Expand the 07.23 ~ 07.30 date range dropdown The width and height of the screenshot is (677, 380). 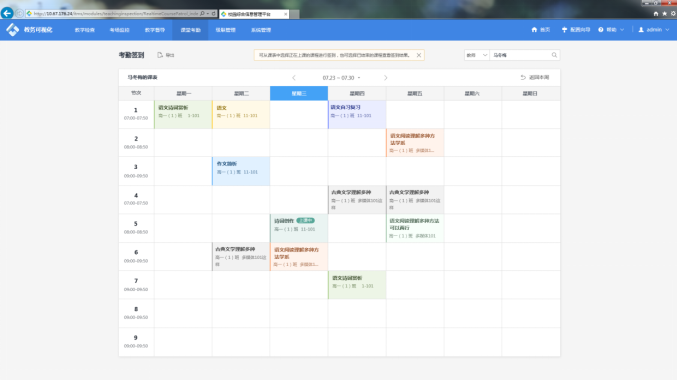(341, 78)
